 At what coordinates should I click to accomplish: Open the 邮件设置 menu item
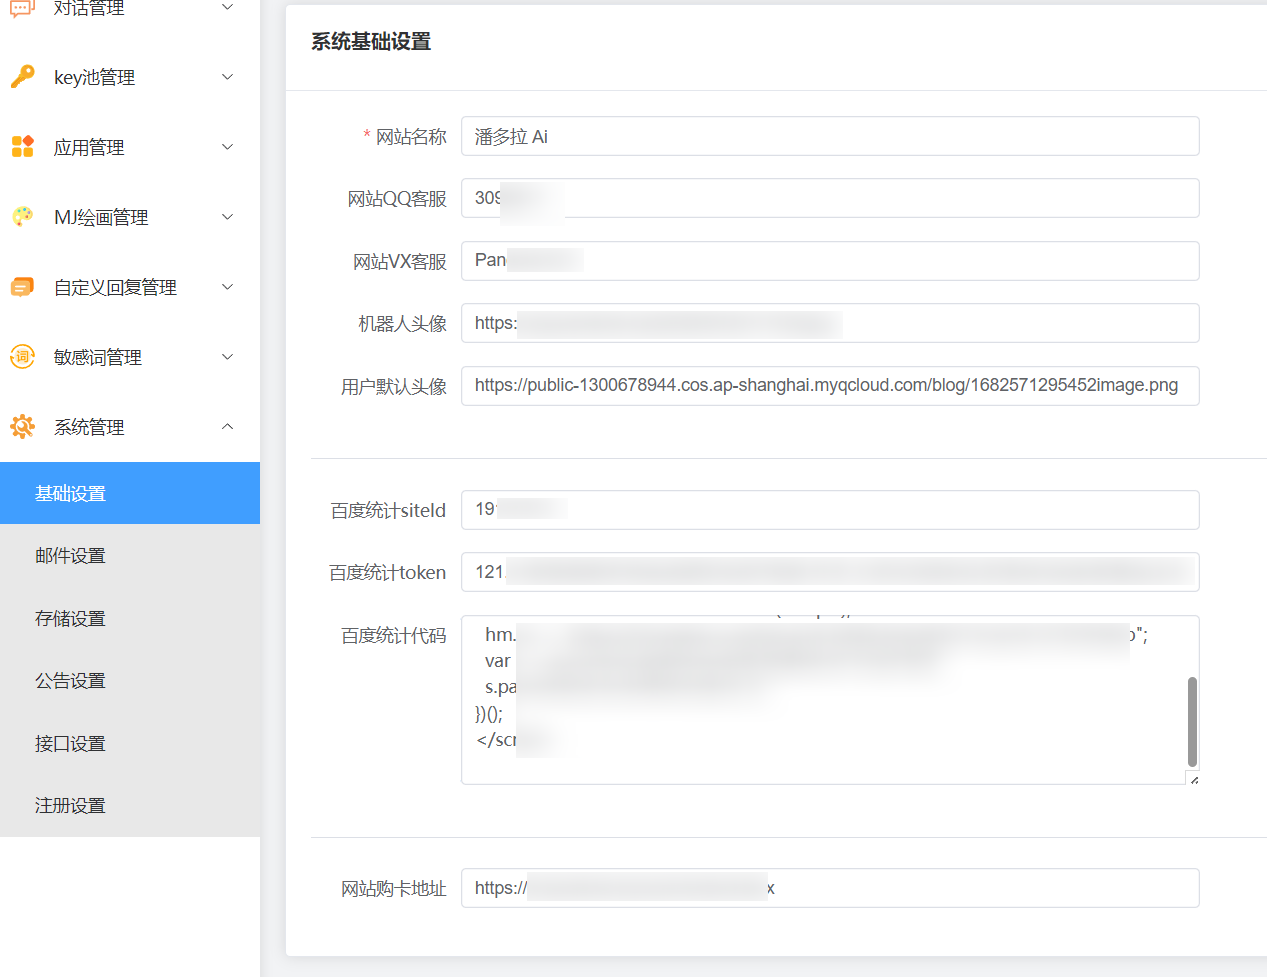(x=70, y=556)
